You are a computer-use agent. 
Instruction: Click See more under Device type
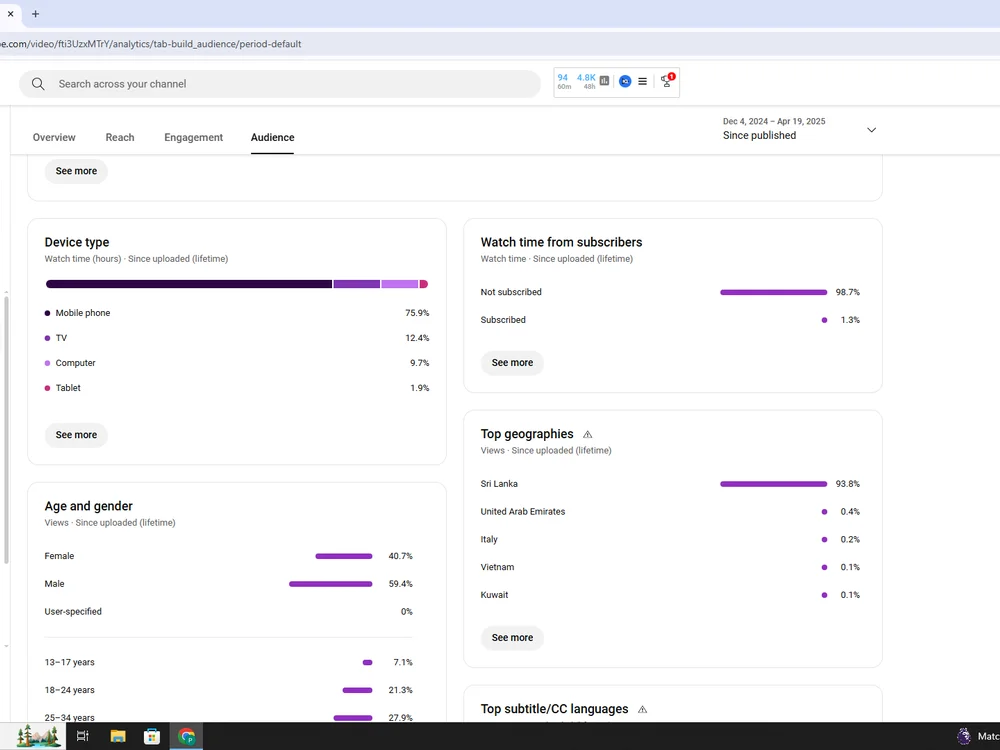click(x=76, y=435)
